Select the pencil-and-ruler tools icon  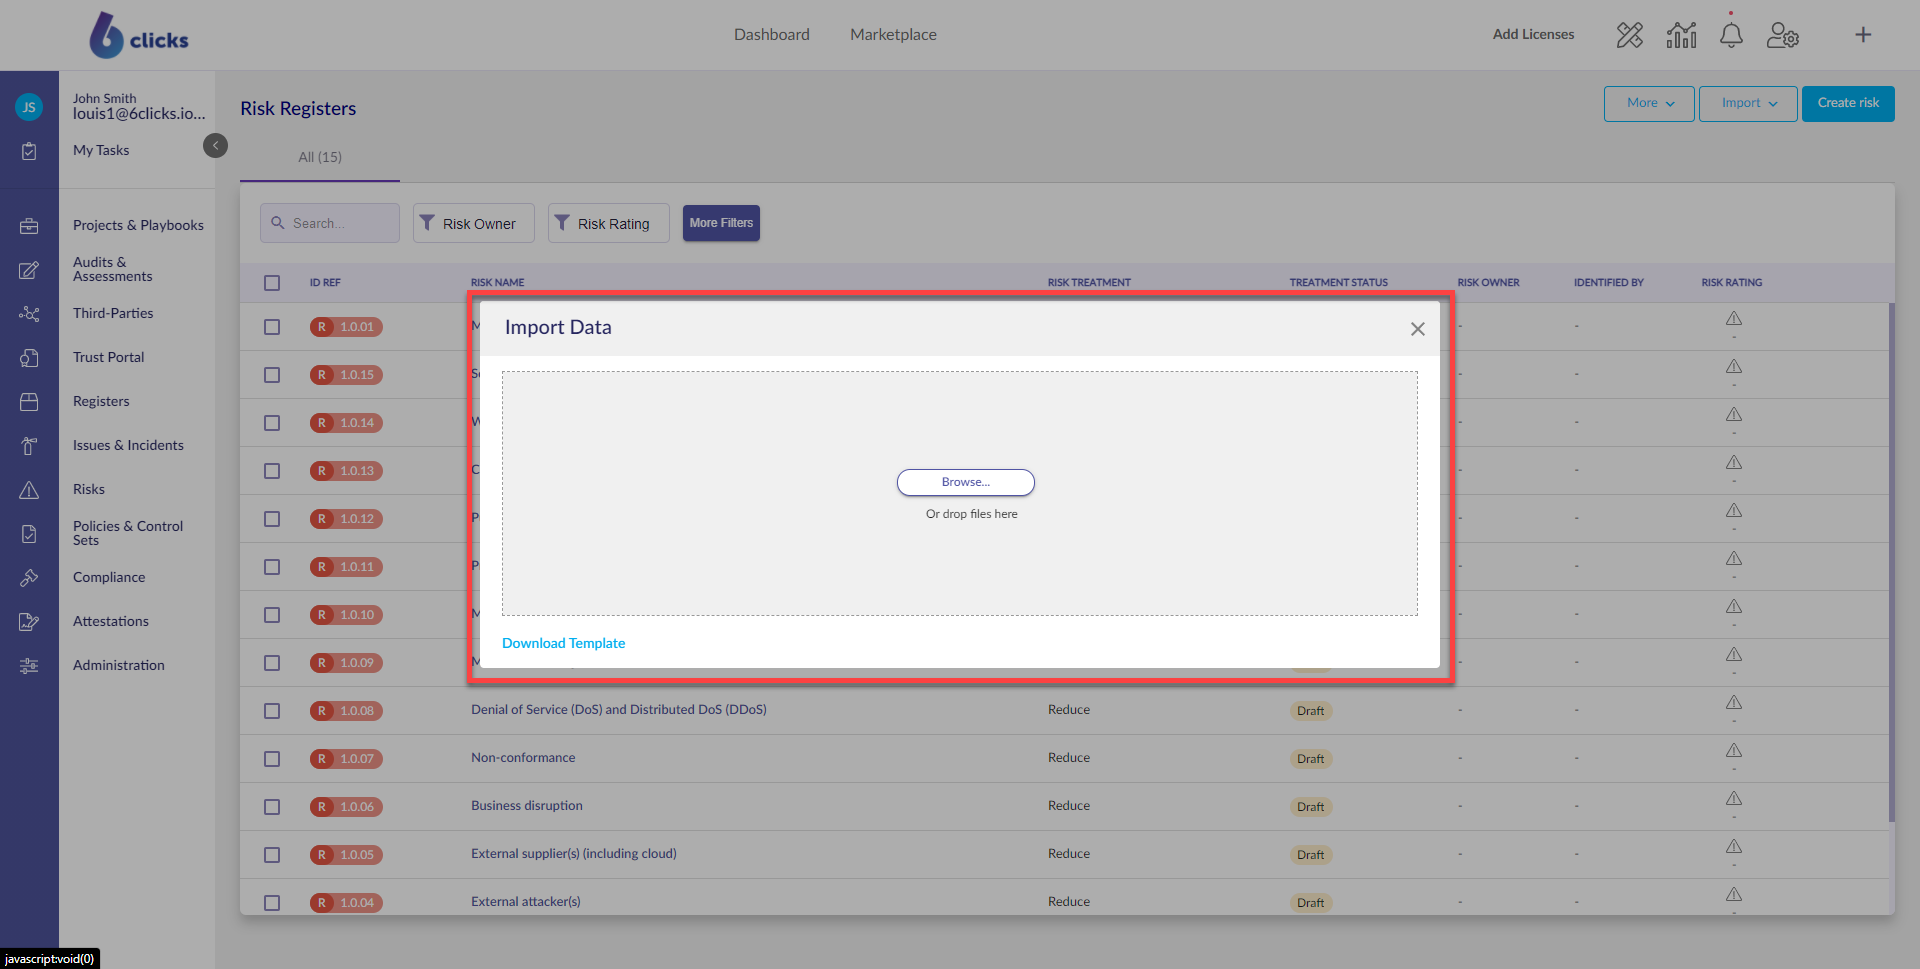pos(1630,34)
